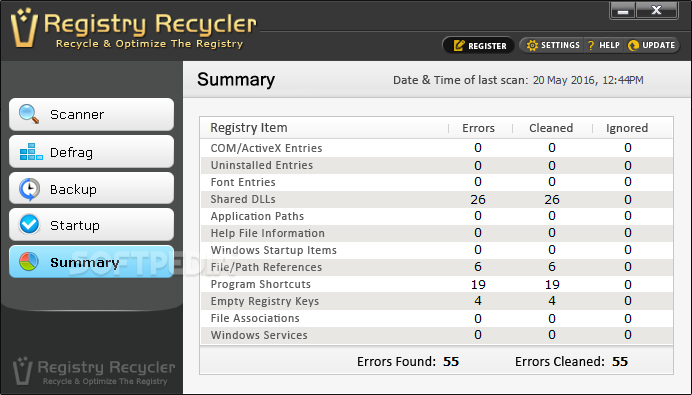Click the Program Shortcuts cleaned value 19

click(552, 284)
